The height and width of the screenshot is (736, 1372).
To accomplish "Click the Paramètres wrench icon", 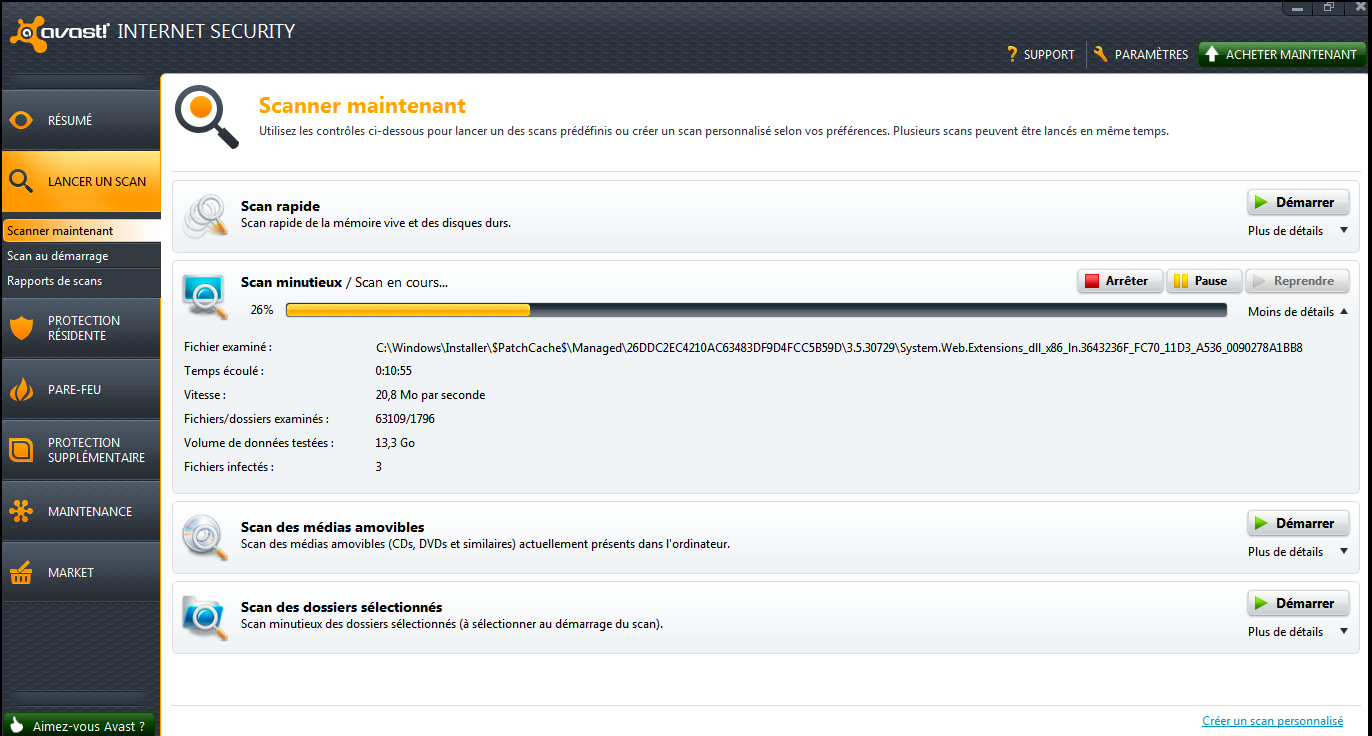I will click(1101, 54).
